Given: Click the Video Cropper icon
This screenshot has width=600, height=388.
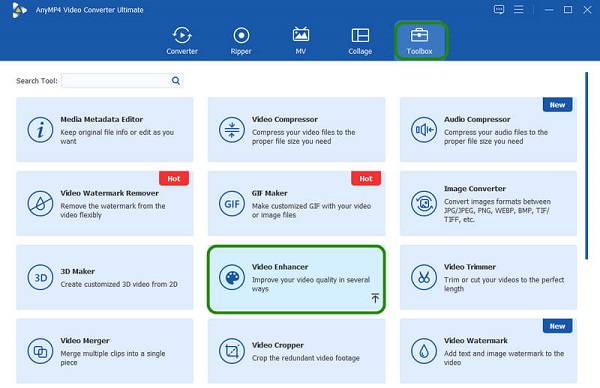Looking at the screenshot, I should 232,351.
